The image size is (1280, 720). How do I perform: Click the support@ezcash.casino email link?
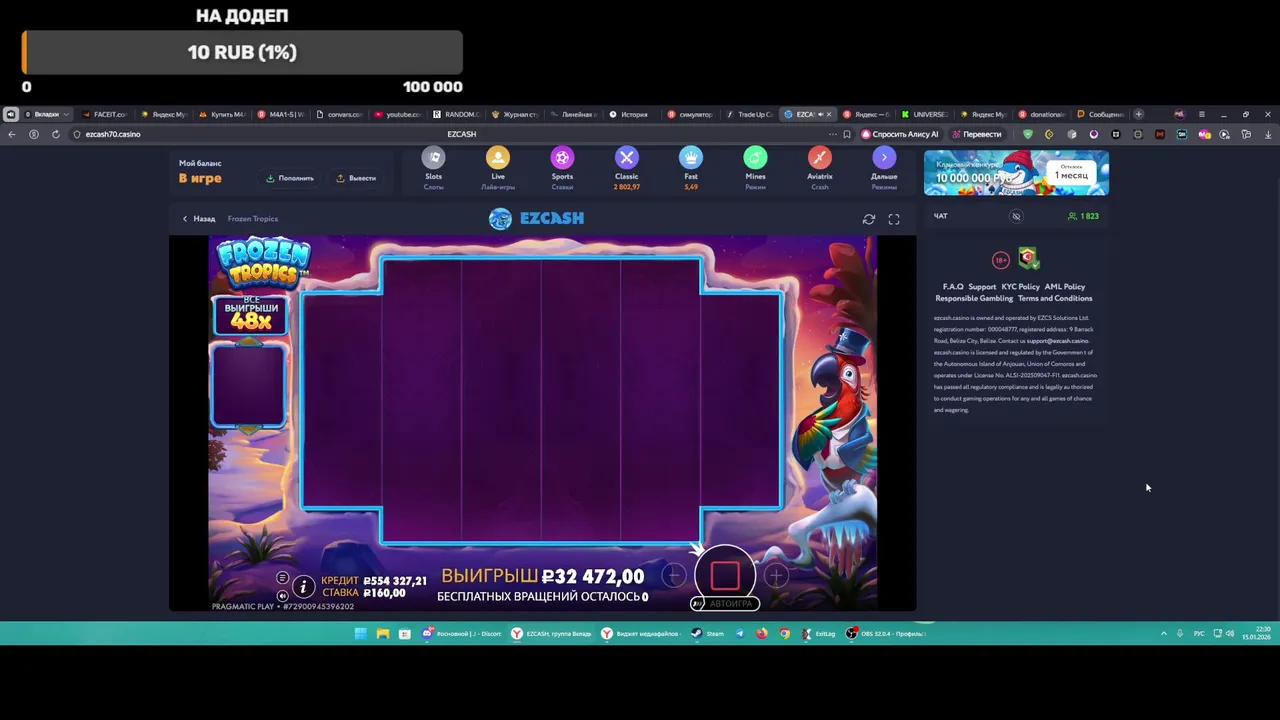[x=1057, y=341]
